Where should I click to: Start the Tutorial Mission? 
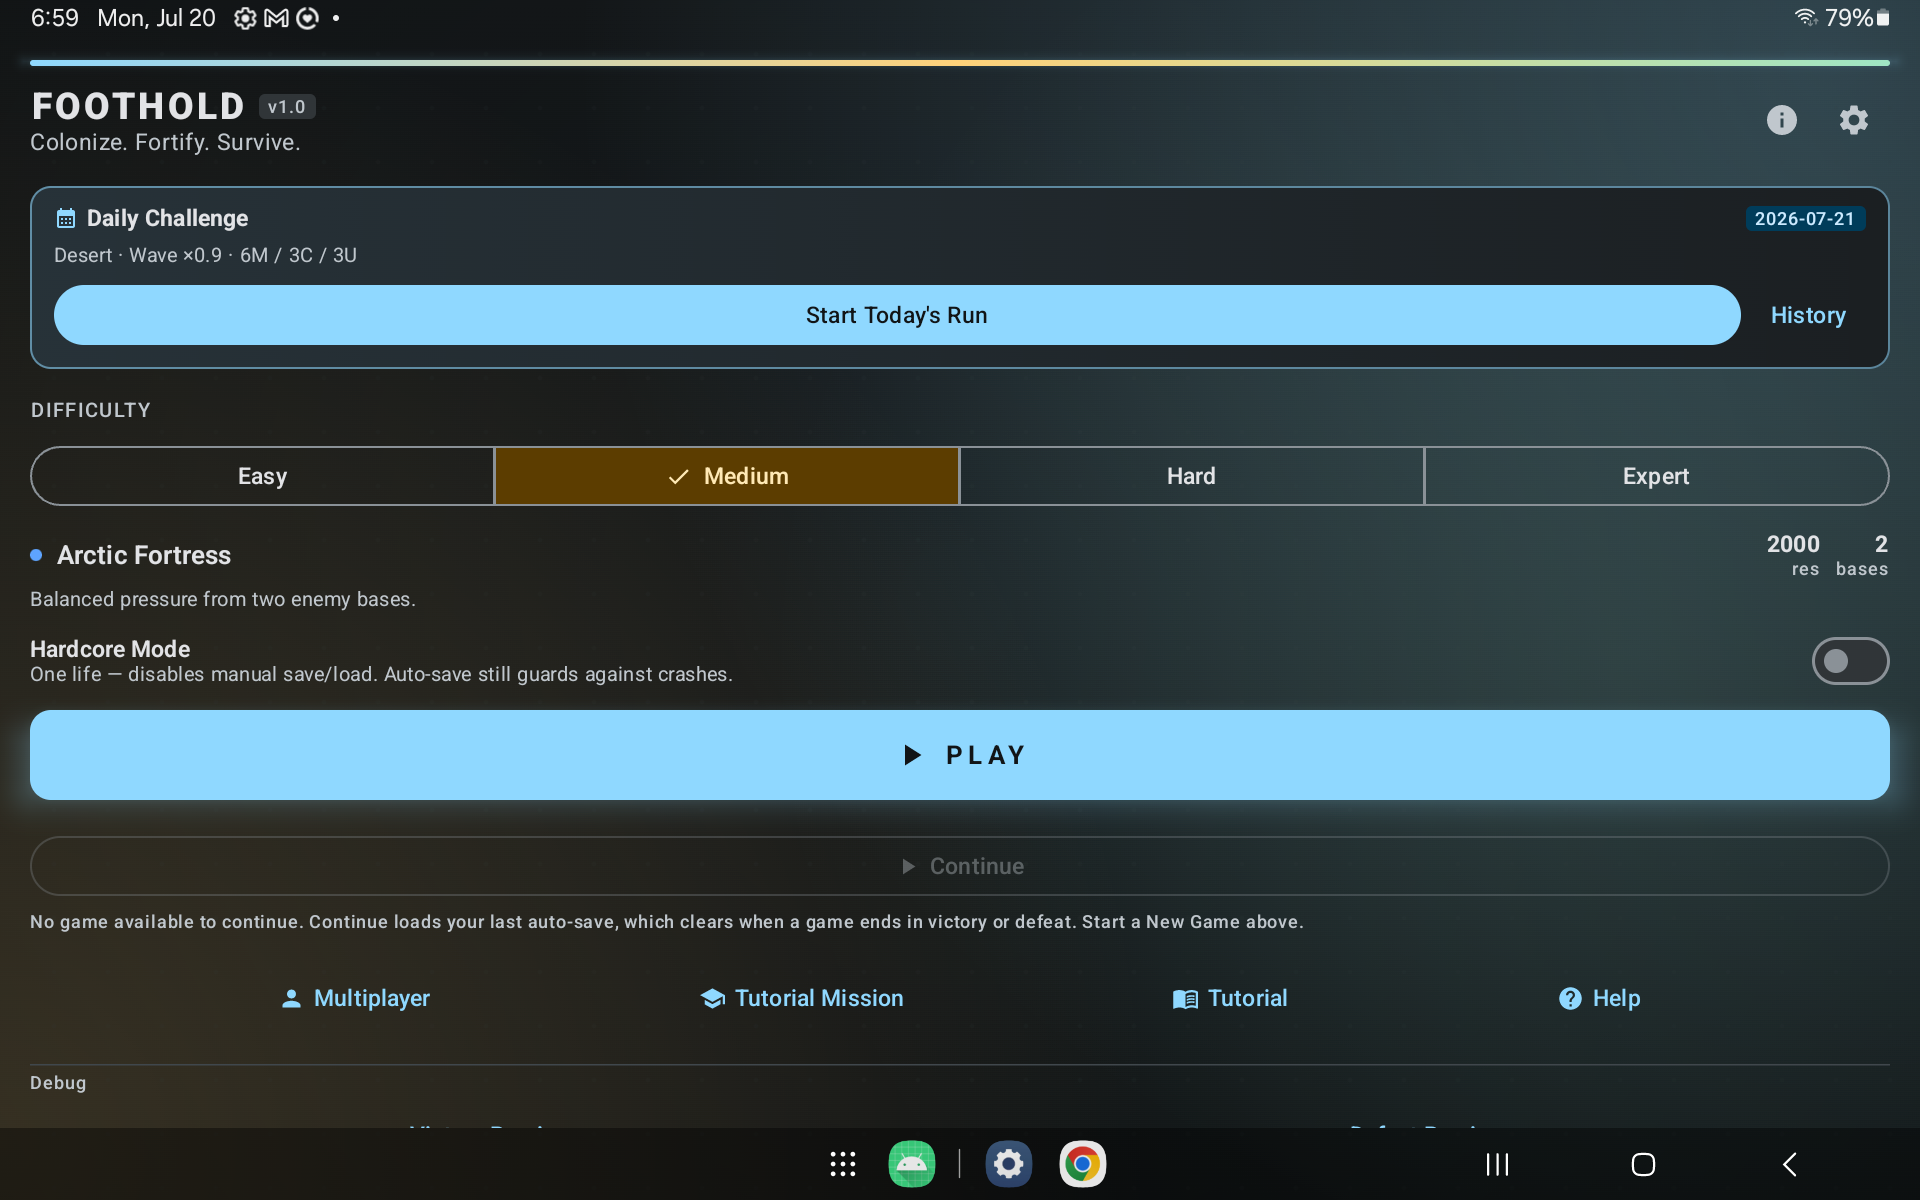click(802, 998)
